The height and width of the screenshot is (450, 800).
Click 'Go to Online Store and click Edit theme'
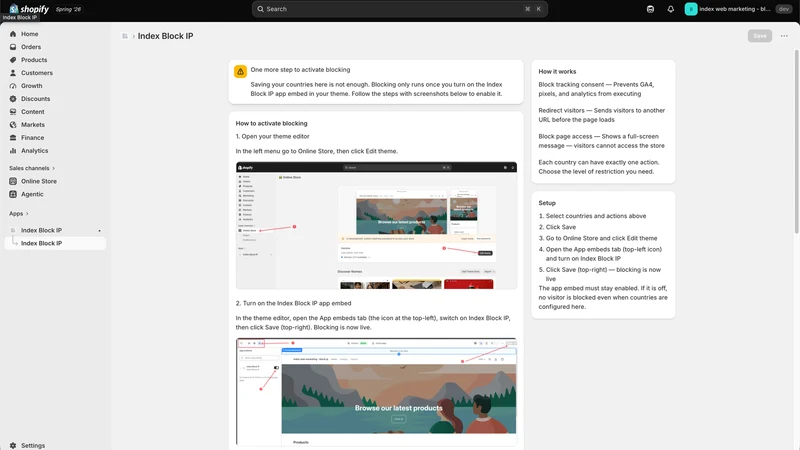point(602,238)
